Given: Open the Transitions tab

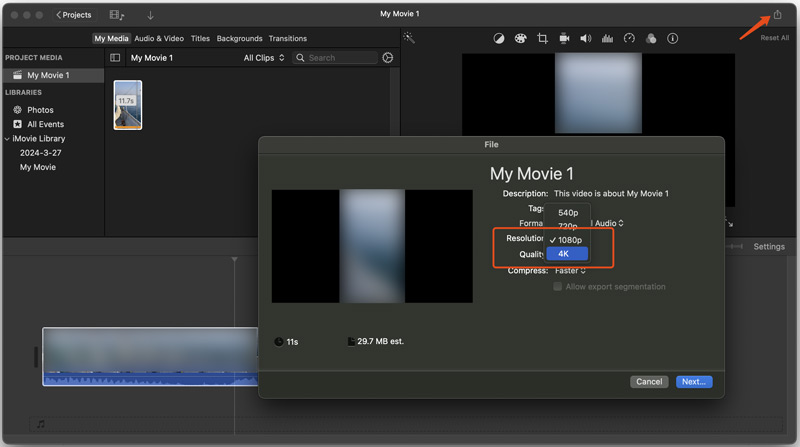Looking at the screenshot, I should click(x=288, y=38).
